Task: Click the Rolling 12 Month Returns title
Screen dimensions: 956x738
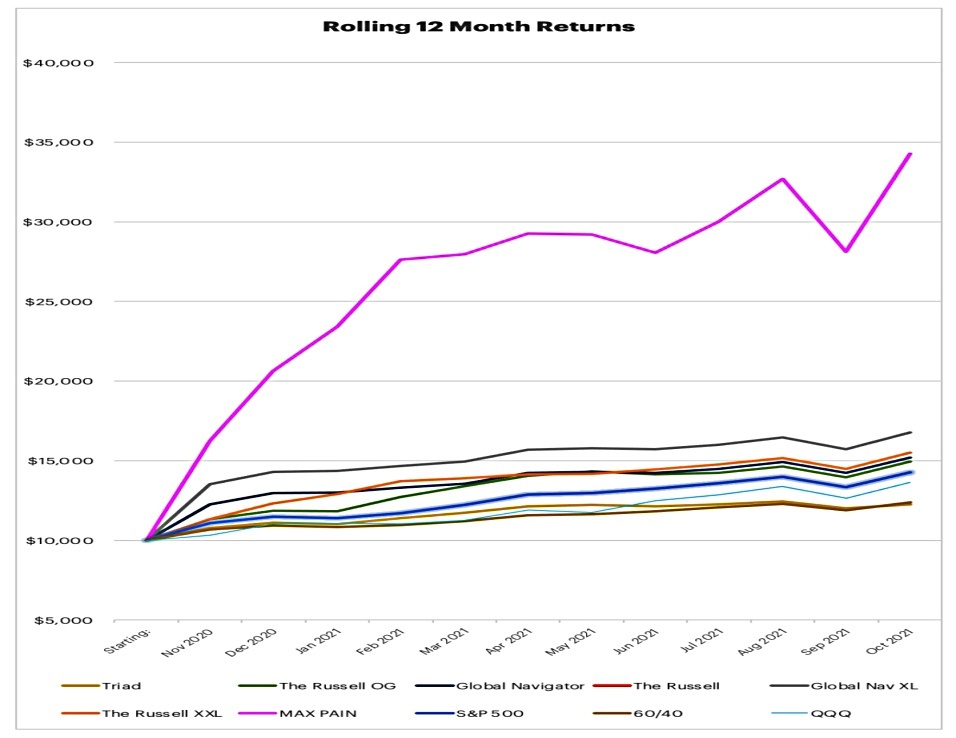Action: (x=479, y=26)
